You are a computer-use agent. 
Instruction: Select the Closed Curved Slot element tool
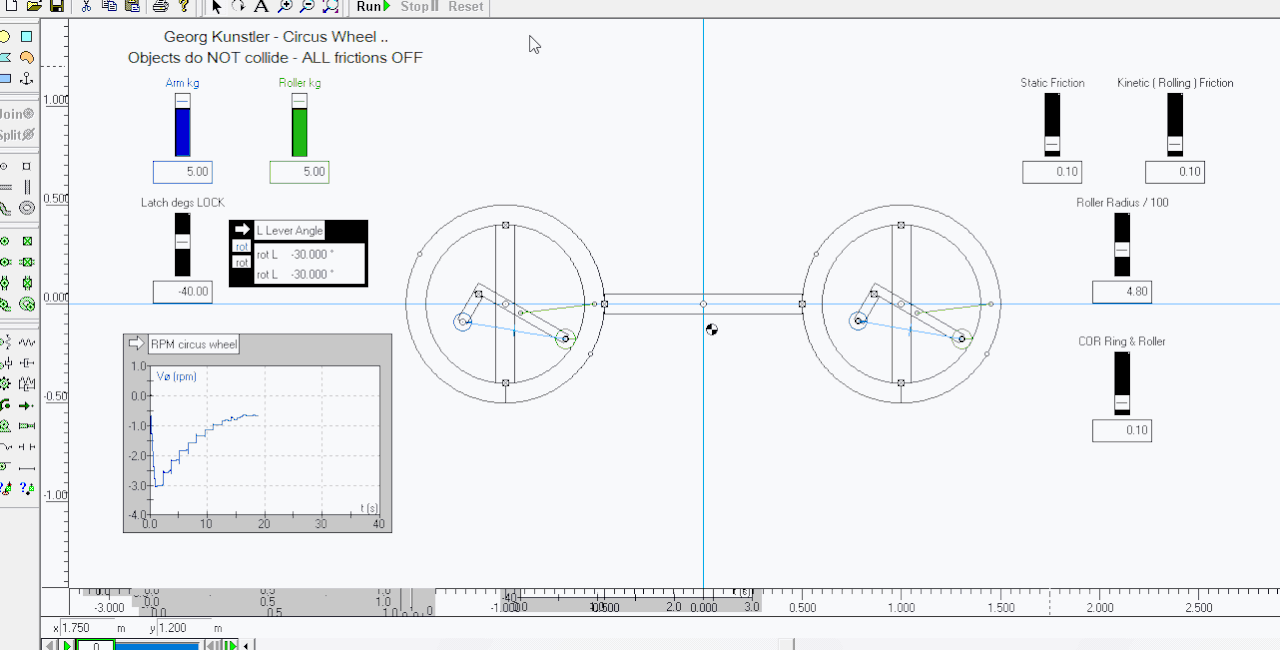tap(27, 208)
